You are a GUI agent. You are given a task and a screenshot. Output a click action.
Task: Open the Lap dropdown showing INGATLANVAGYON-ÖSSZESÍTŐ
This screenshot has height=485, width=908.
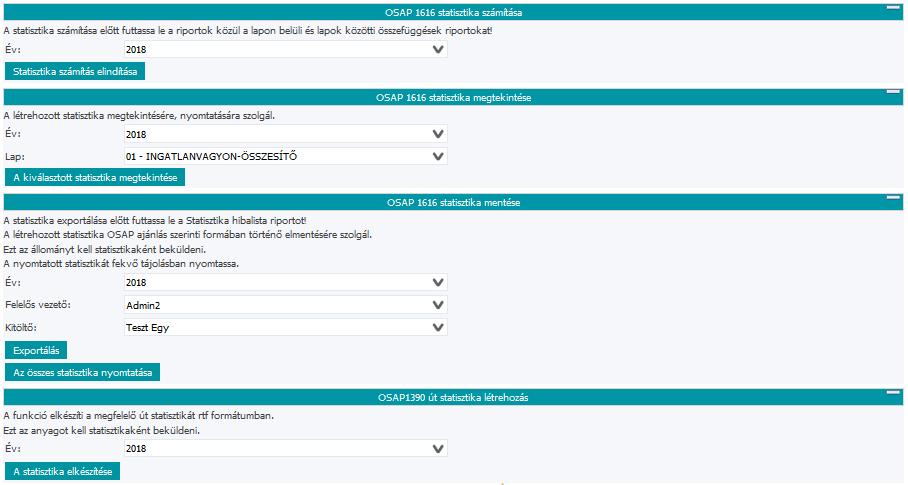285,156
